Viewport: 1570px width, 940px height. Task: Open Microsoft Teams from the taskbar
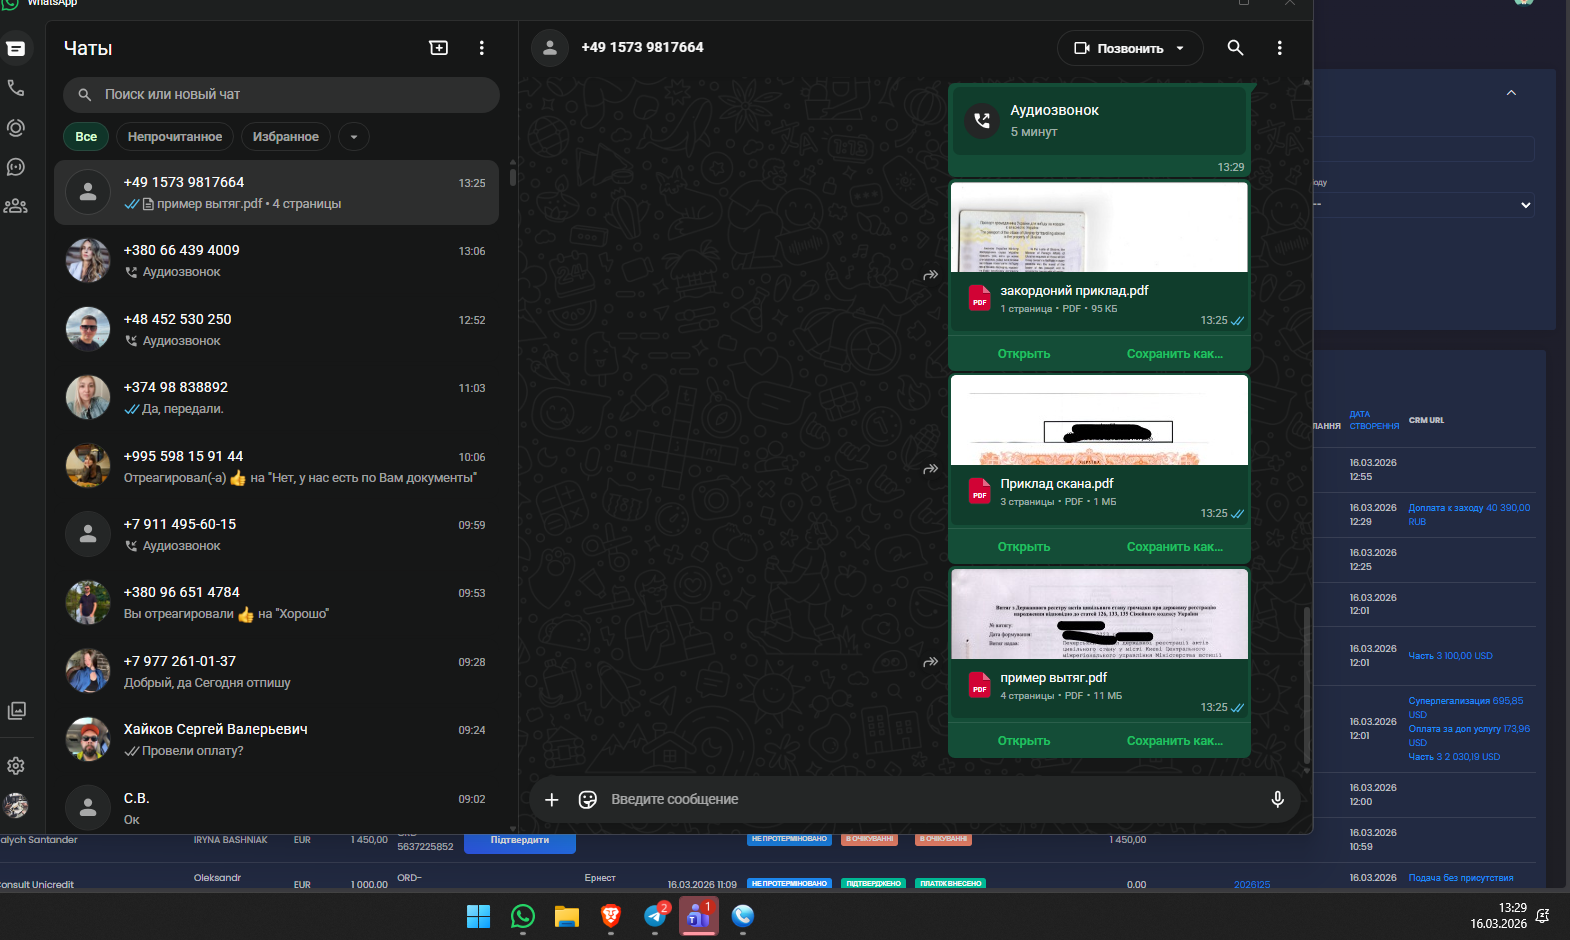click(x=699, y=915)
